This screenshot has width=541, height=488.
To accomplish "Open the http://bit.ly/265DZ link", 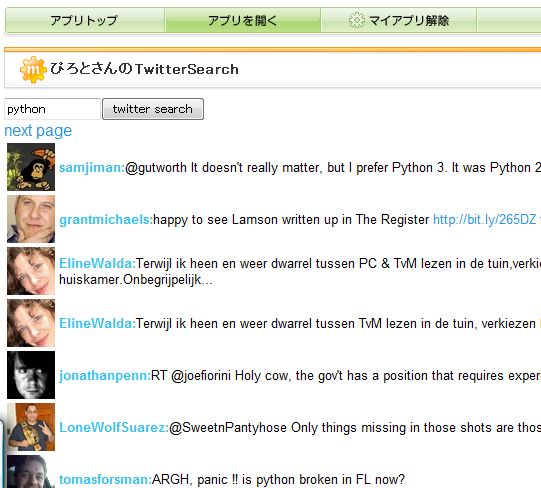I will (484, 220).
